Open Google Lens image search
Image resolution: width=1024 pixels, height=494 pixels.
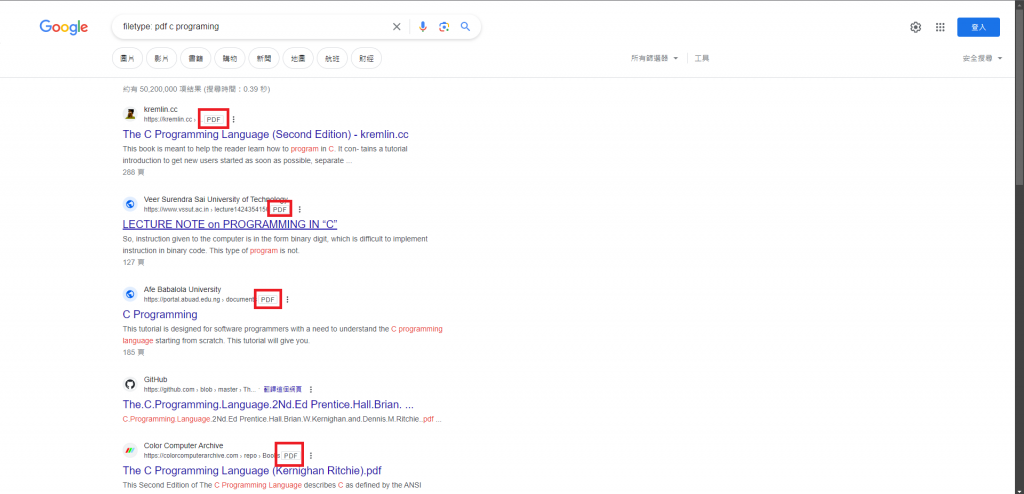point(444,27)
